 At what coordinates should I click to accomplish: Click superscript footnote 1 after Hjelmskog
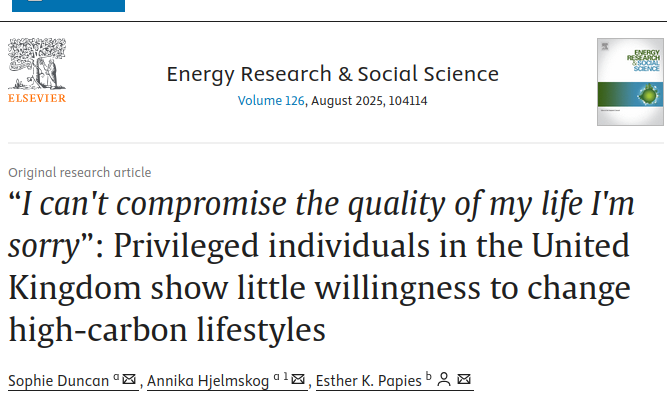click(286, 376)
